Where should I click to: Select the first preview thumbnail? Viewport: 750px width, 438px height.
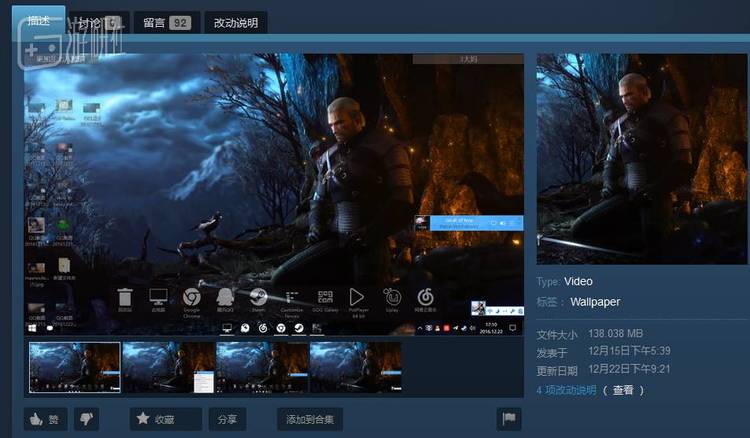coord(75,367)
